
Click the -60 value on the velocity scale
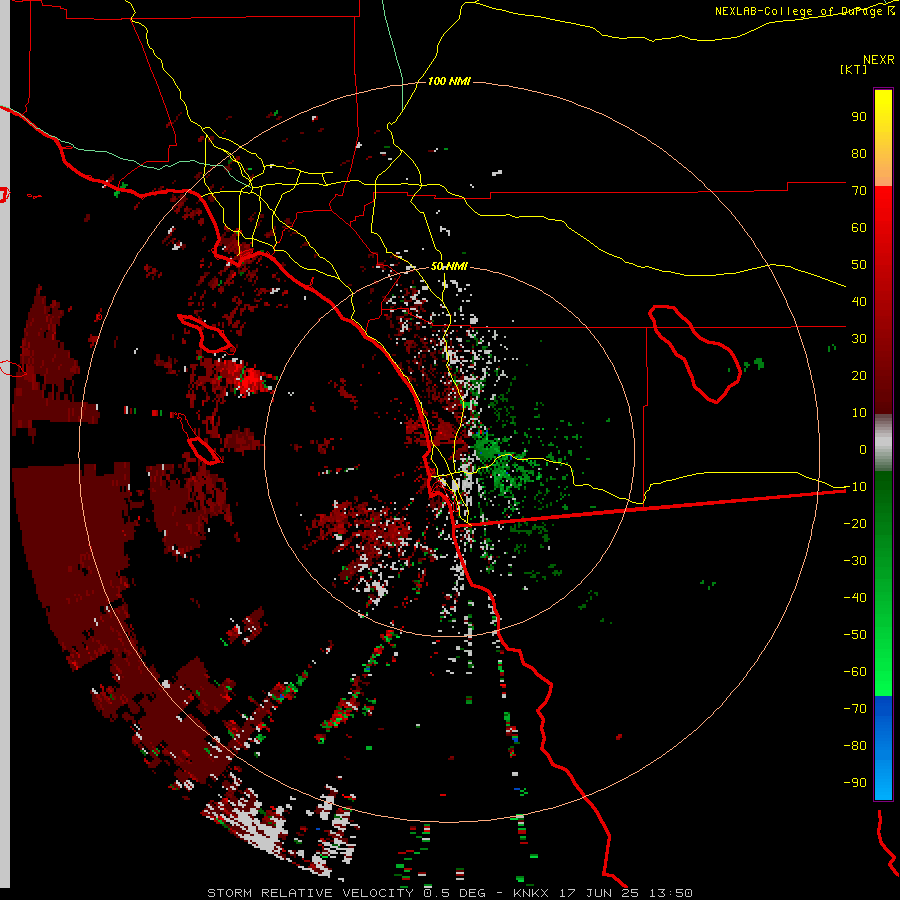click(x=855, y=672)
